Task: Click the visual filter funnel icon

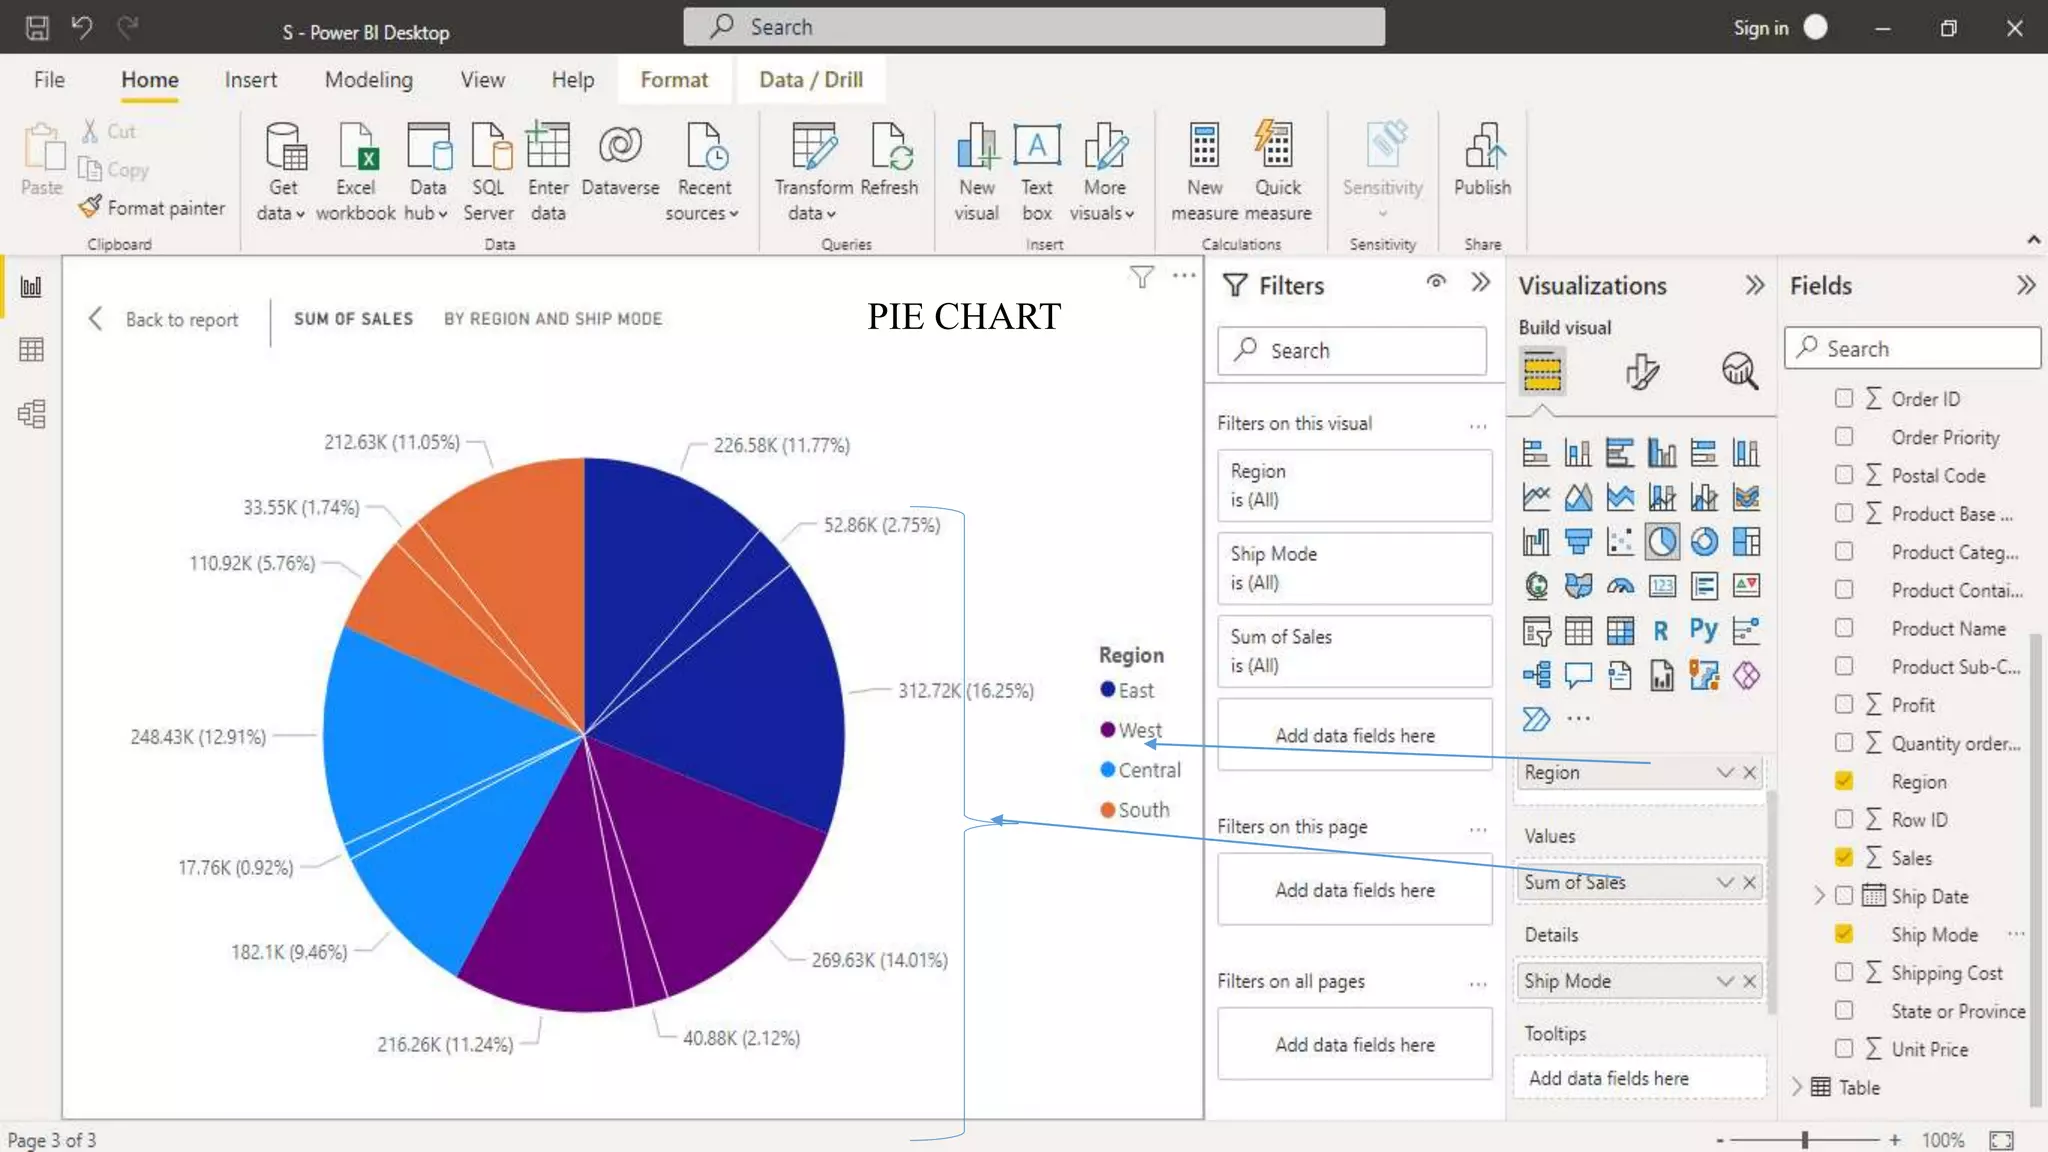Action: [1141, 277]
